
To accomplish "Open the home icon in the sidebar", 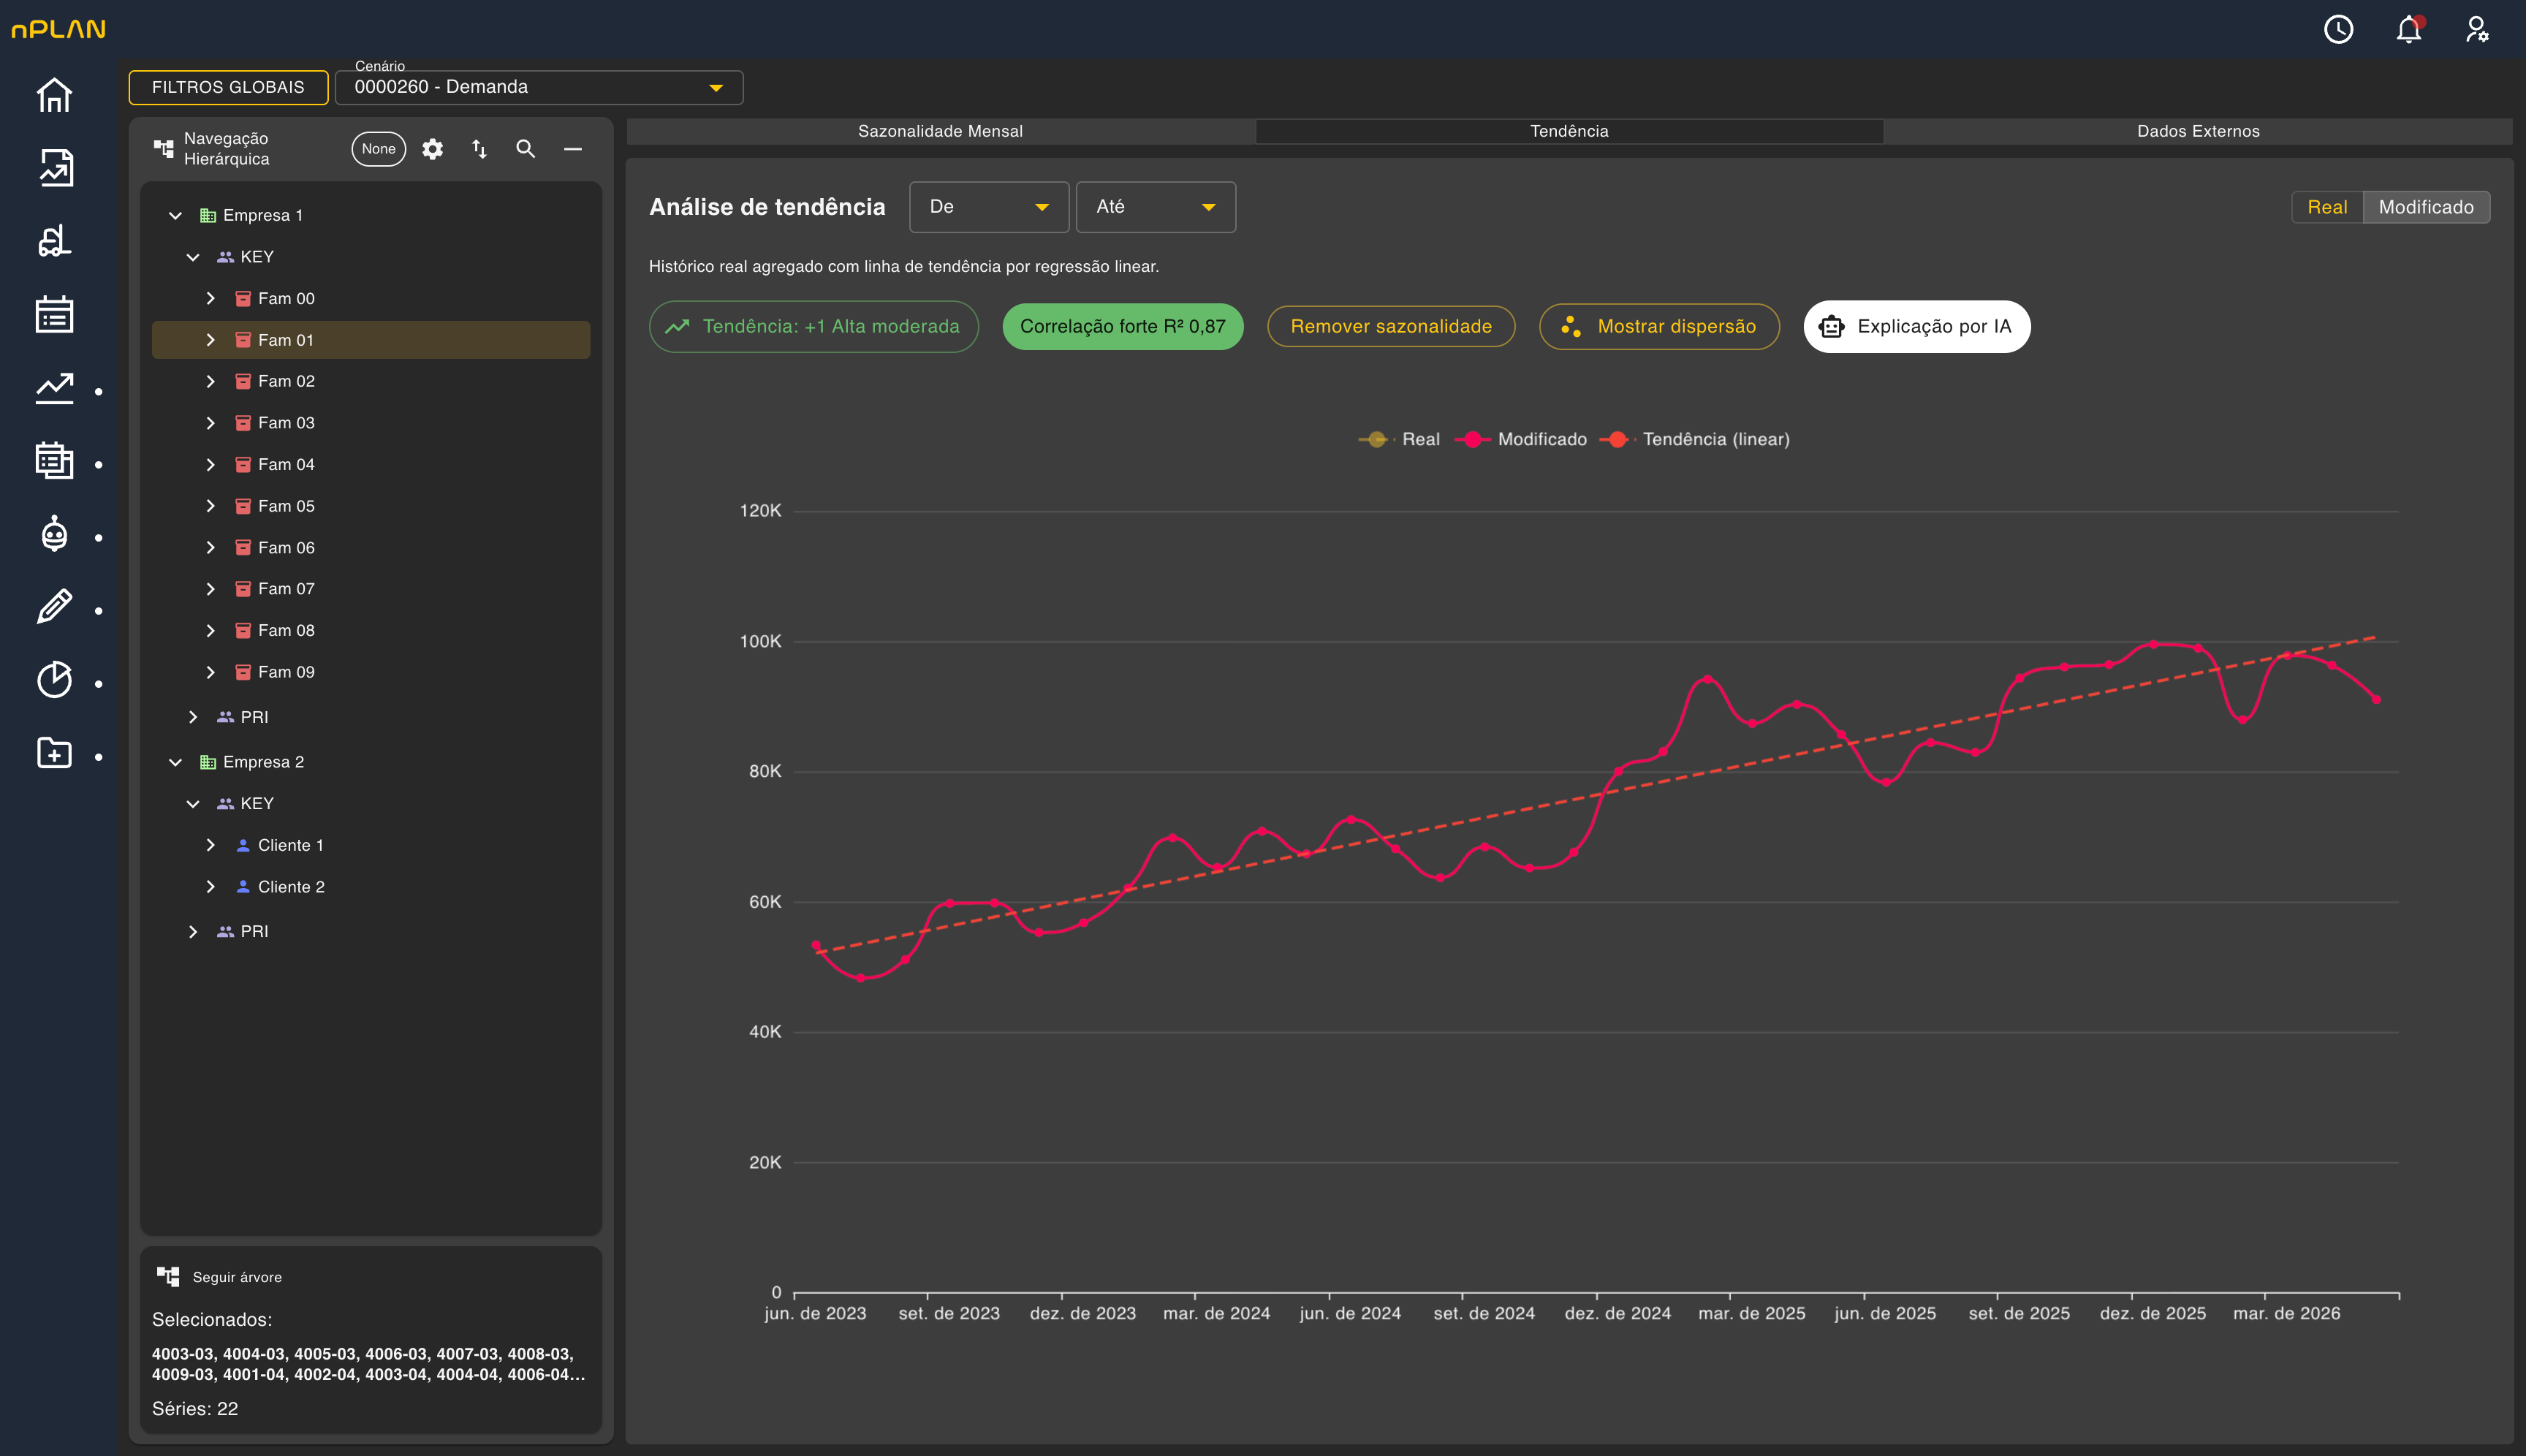I will coord(54,95).
